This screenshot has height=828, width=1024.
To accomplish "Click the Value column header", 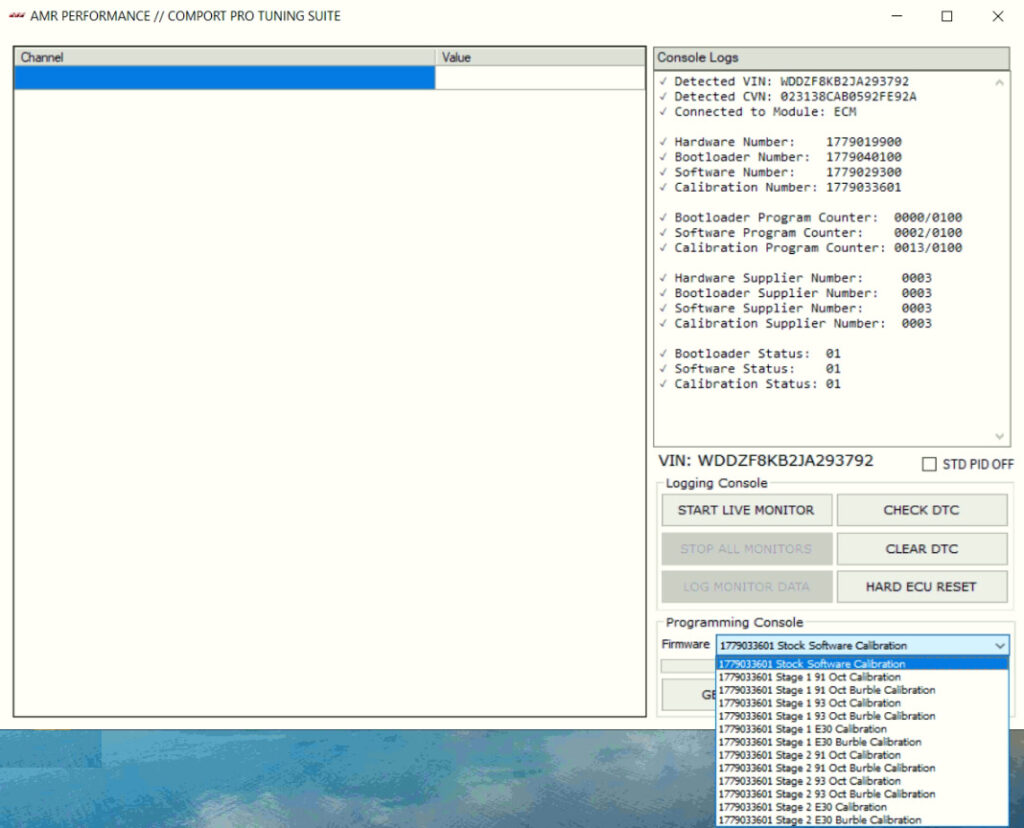I will pos(540,58).
